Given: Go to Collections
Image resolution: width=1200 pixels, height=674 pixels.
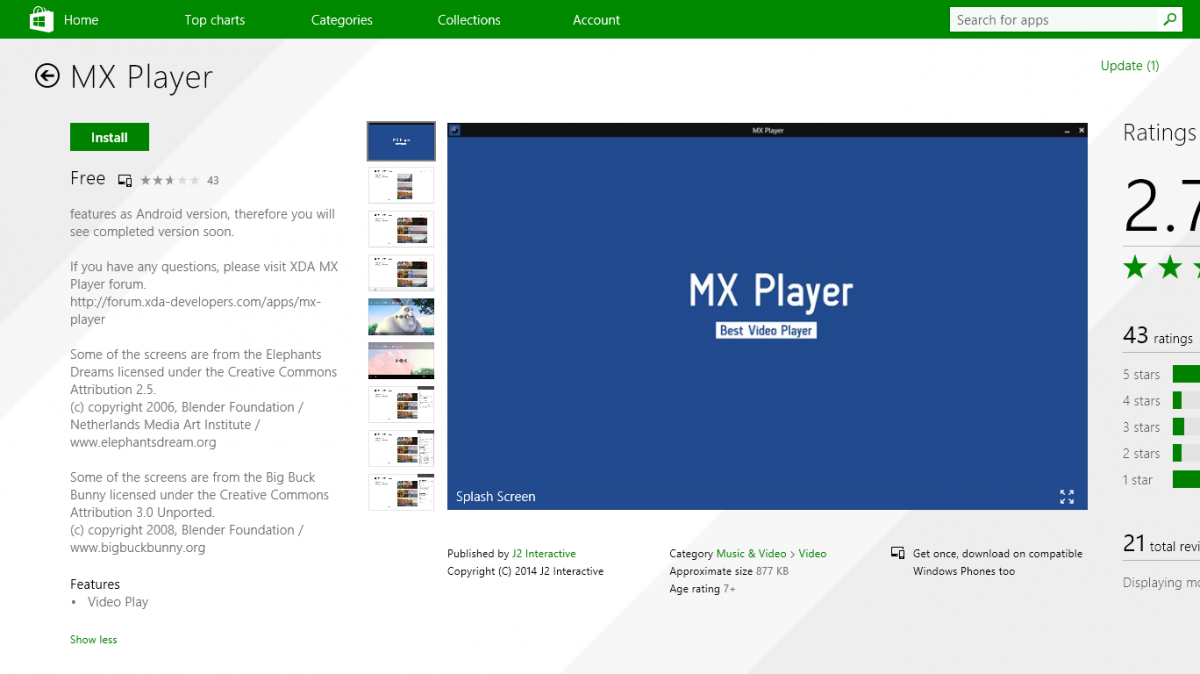Looking at the screenshot, I should pyautogui.click(x=469, y=20).
